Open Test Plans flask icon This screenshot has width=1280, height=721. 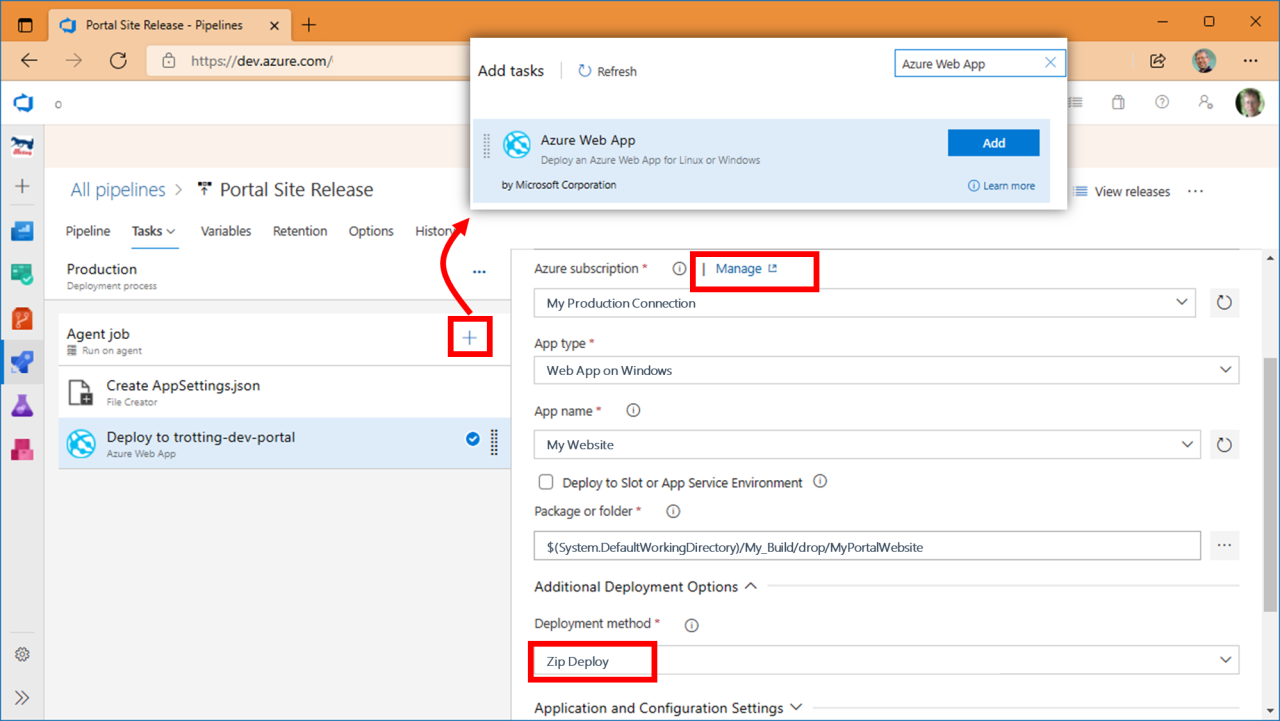22,405
